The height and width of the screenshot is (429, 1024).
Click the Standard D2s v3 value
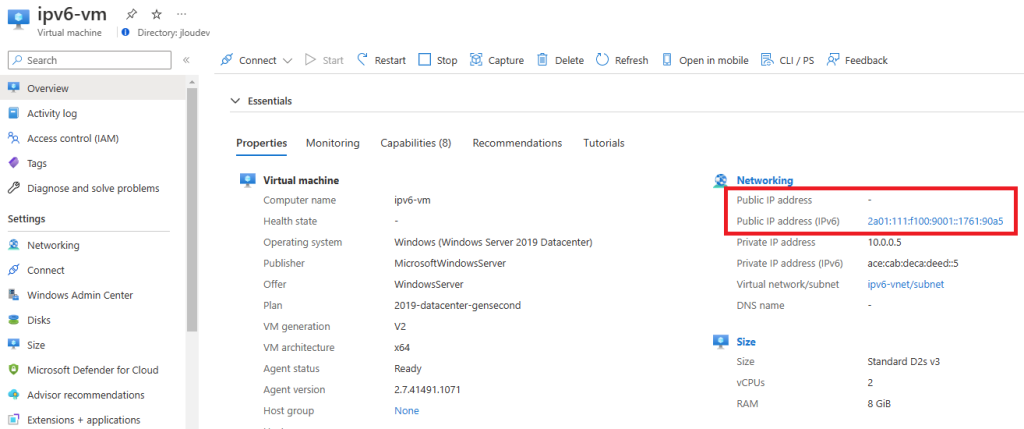tap(904, 361)
